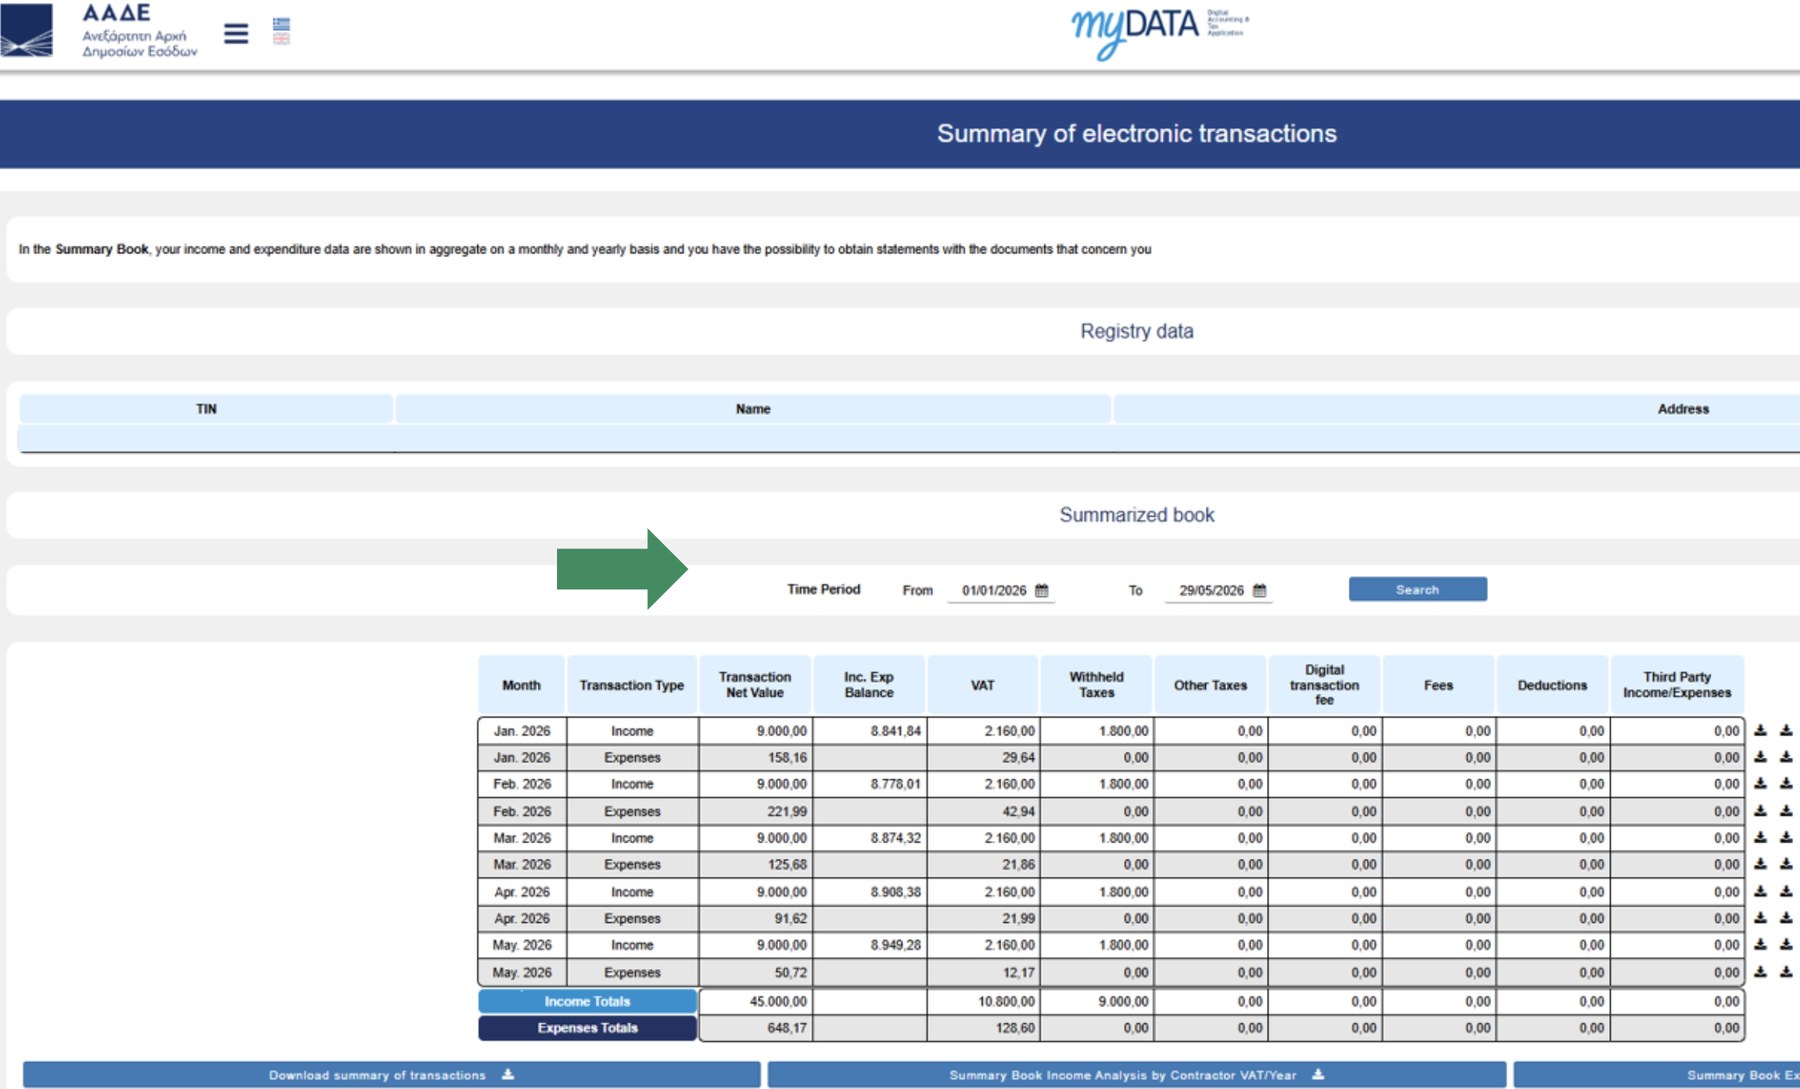Select the 8.778,01 balance cell
Viewport: 1800px width, 1089px height.
[870, 784]
